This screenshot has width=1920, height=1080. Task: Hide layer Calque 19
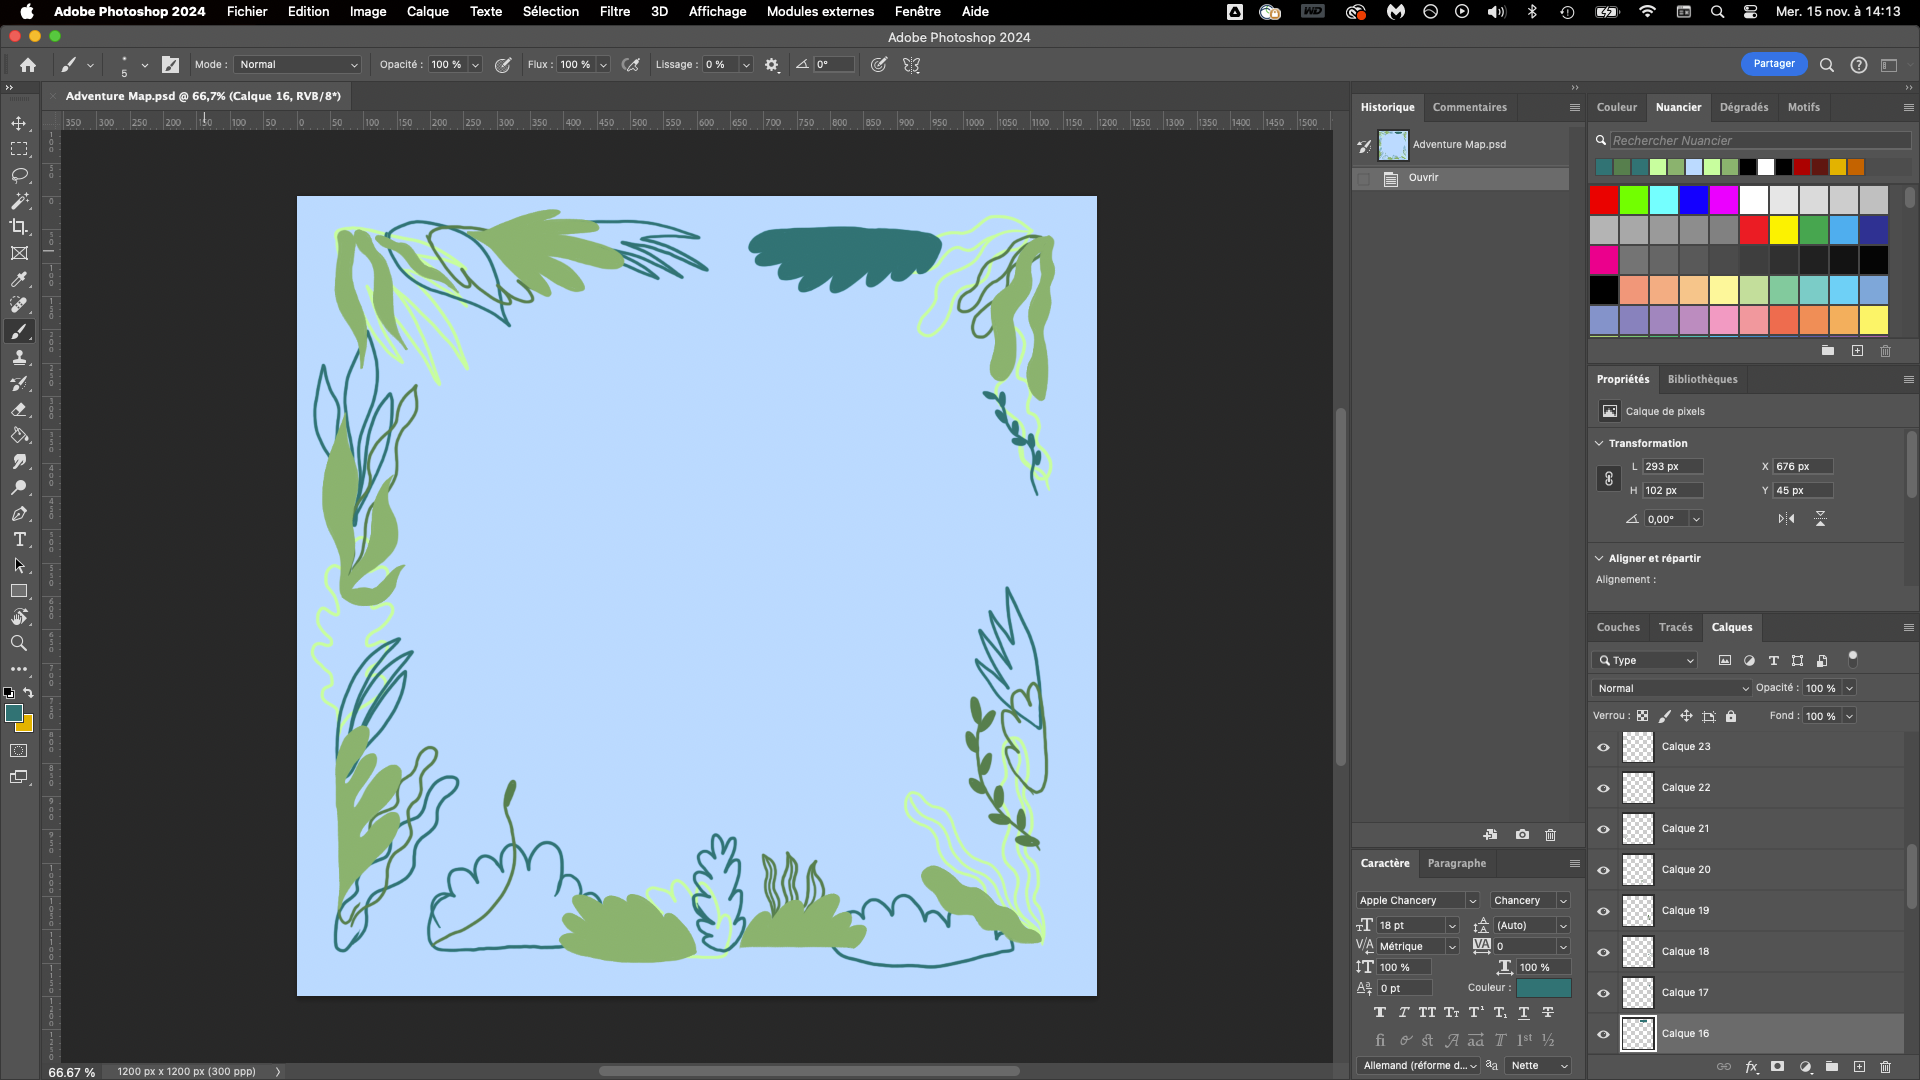coord(1604,911)
